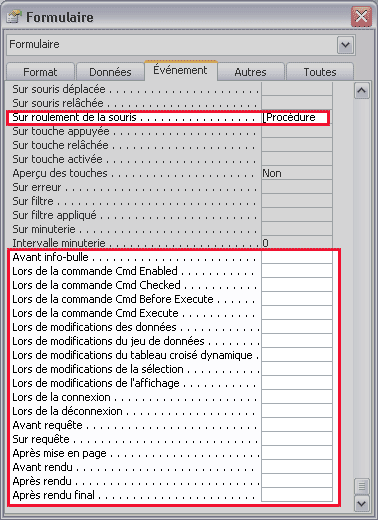378x520 pixels.
Task: Select the Lors de la connexion label
Action: click(61, 397)
